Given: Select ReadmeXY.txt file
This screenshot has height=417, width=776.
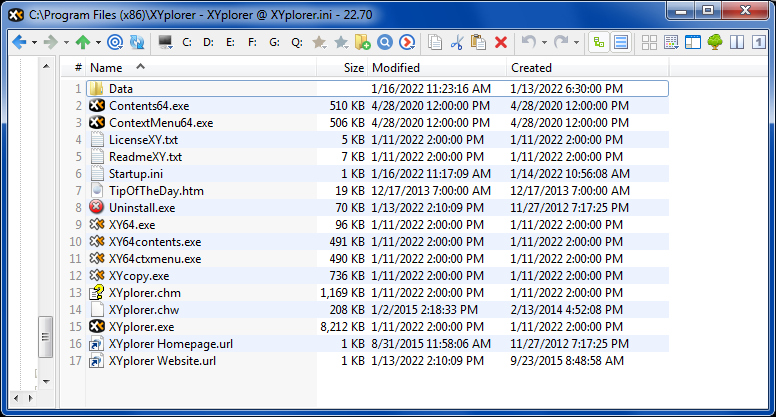Looking at the screenshot, I should 145,157.
